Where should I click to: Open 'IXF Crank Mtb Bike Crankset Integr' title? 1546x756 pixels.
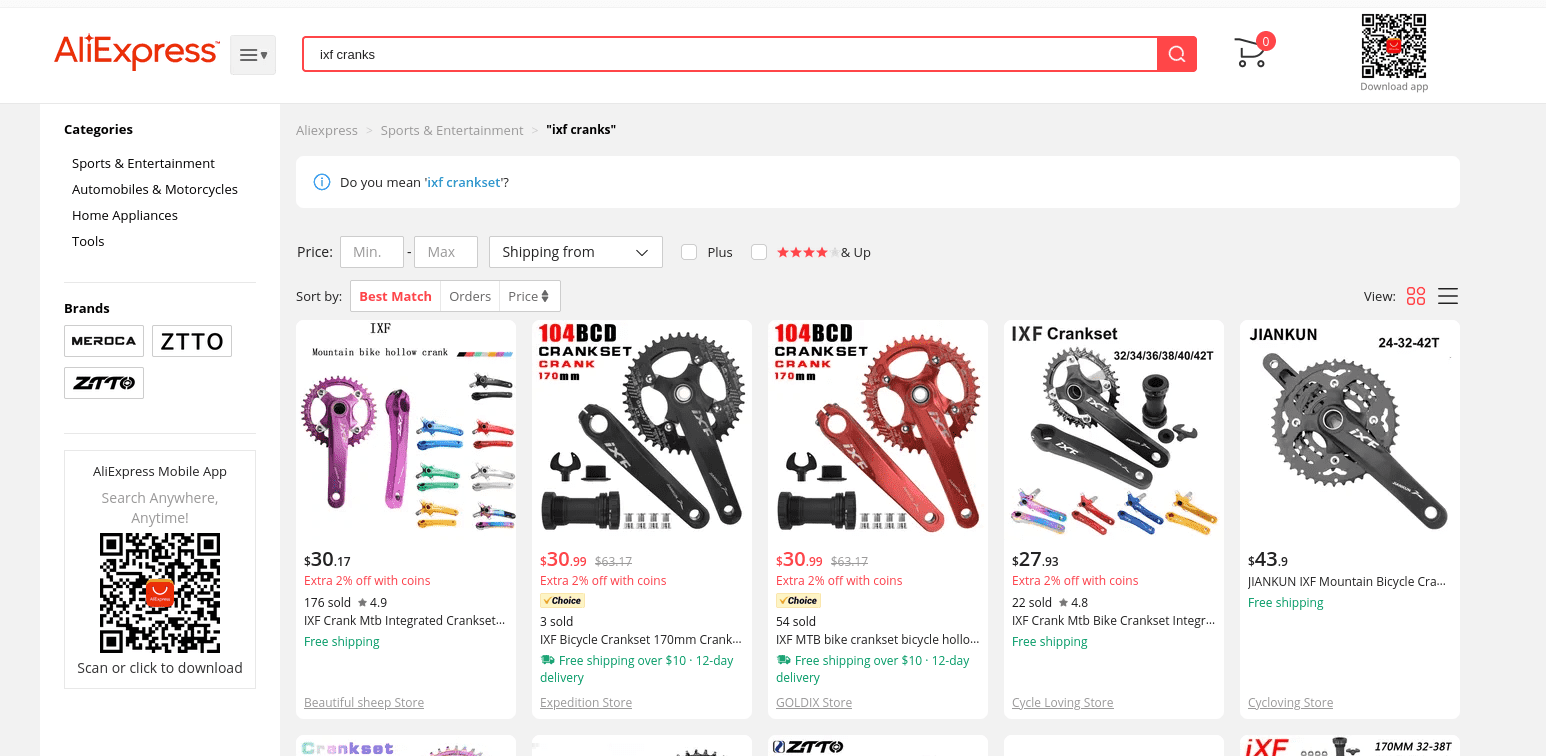pyautogui.click(x=1113, y=620)
